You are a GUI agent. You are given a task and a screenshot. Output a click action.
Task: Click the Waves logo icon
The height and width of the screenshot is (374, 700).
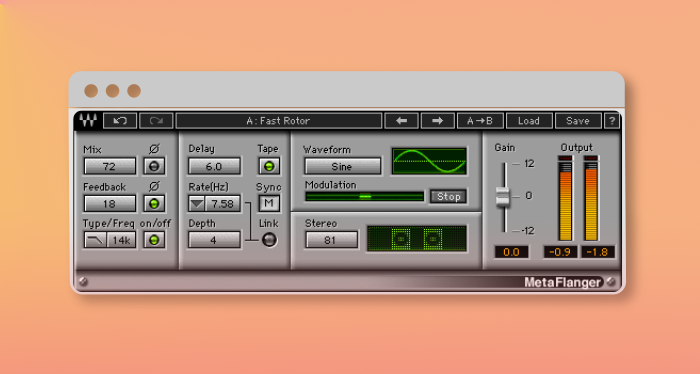tap(88, 121)
